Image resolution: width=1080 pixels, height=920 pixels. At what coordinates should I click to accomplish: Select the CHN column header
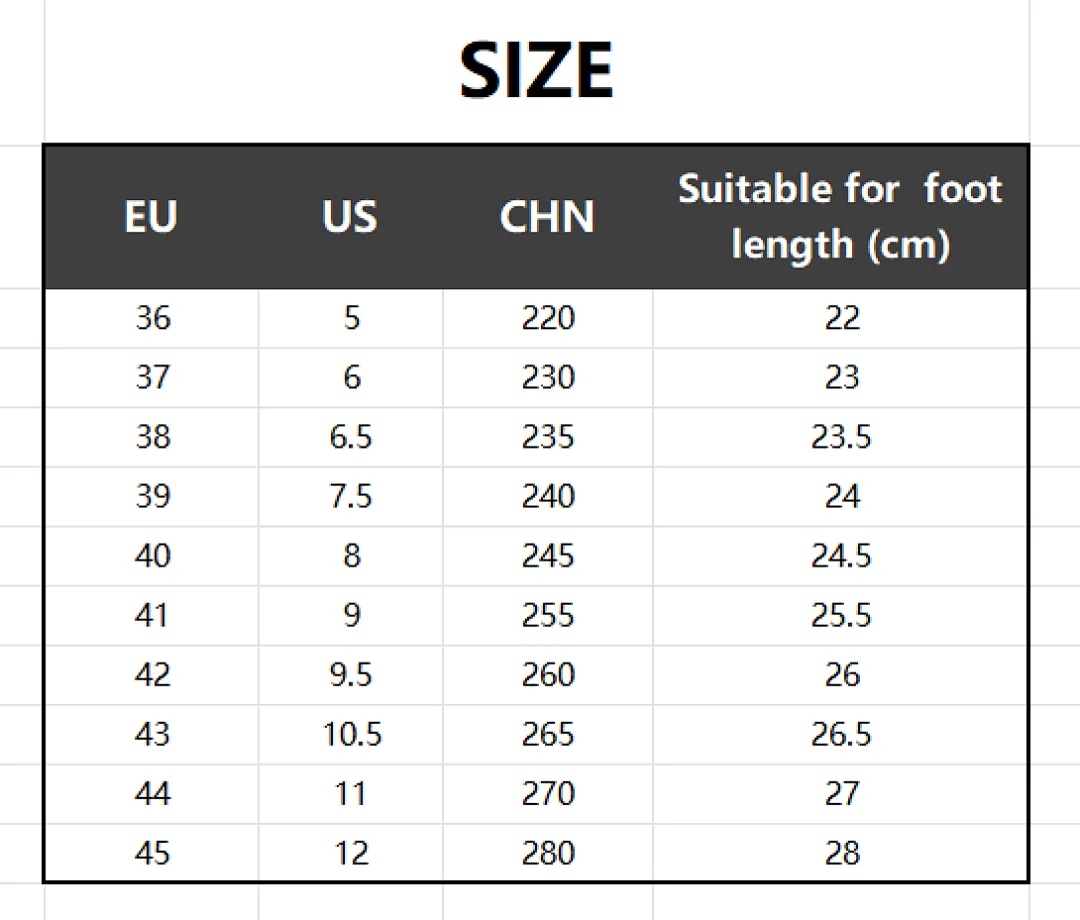pyautogui.click(x=548, y=216)
